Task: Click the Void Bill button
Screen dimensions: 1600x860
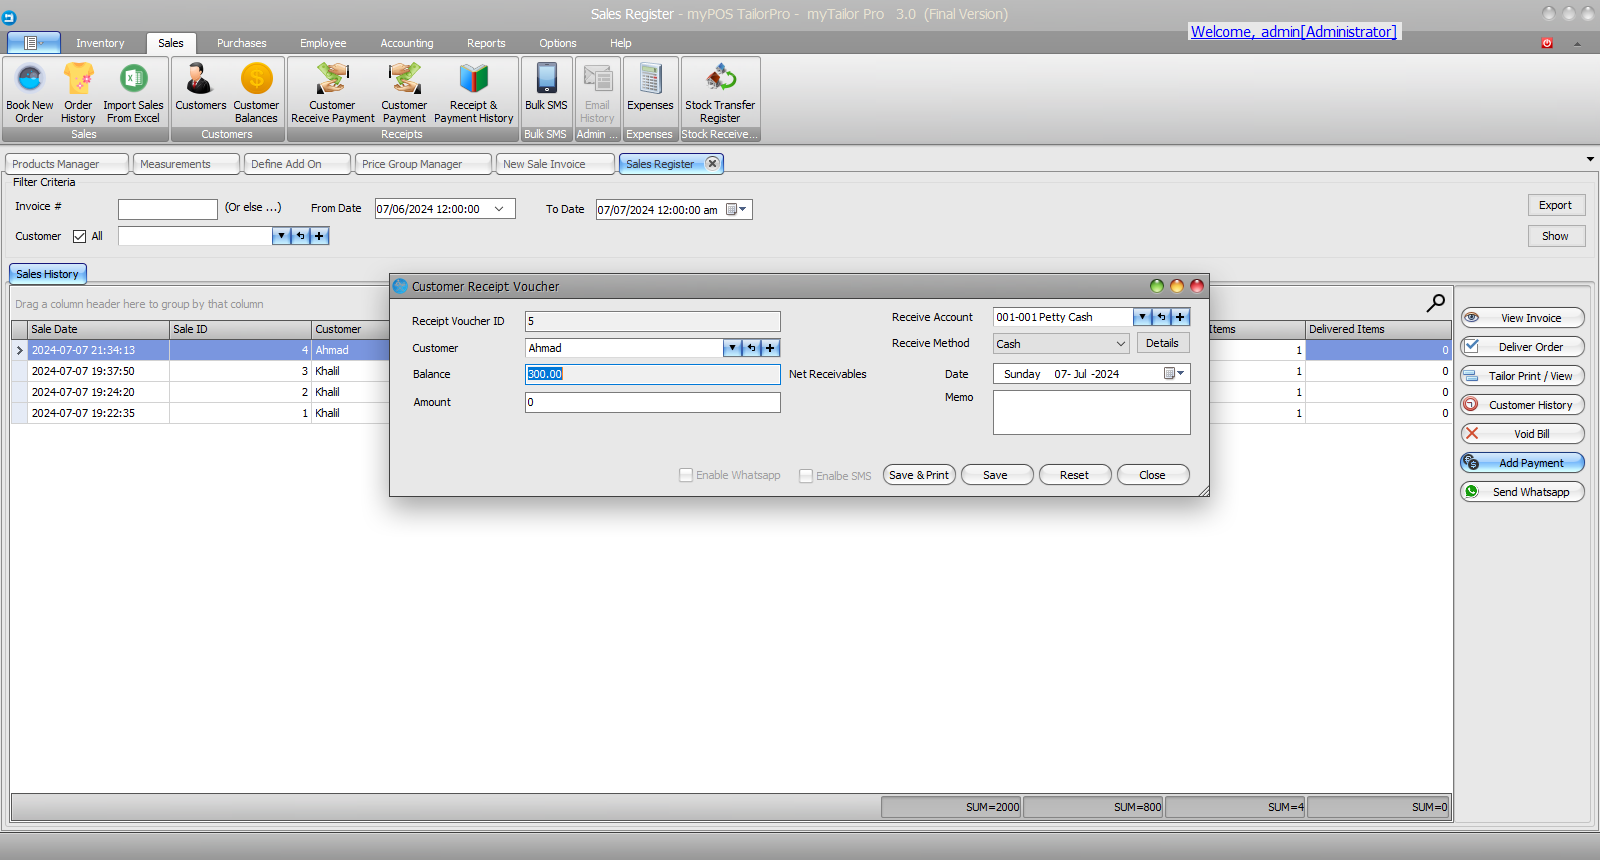Action: 1522,434
